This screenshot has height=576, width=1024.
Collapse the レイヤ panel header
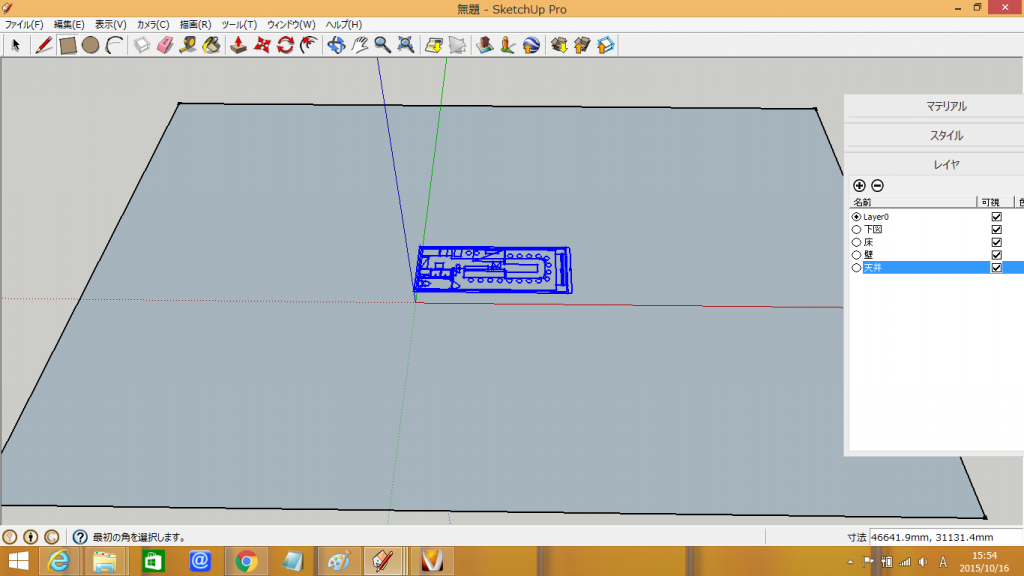click(945, 164)
